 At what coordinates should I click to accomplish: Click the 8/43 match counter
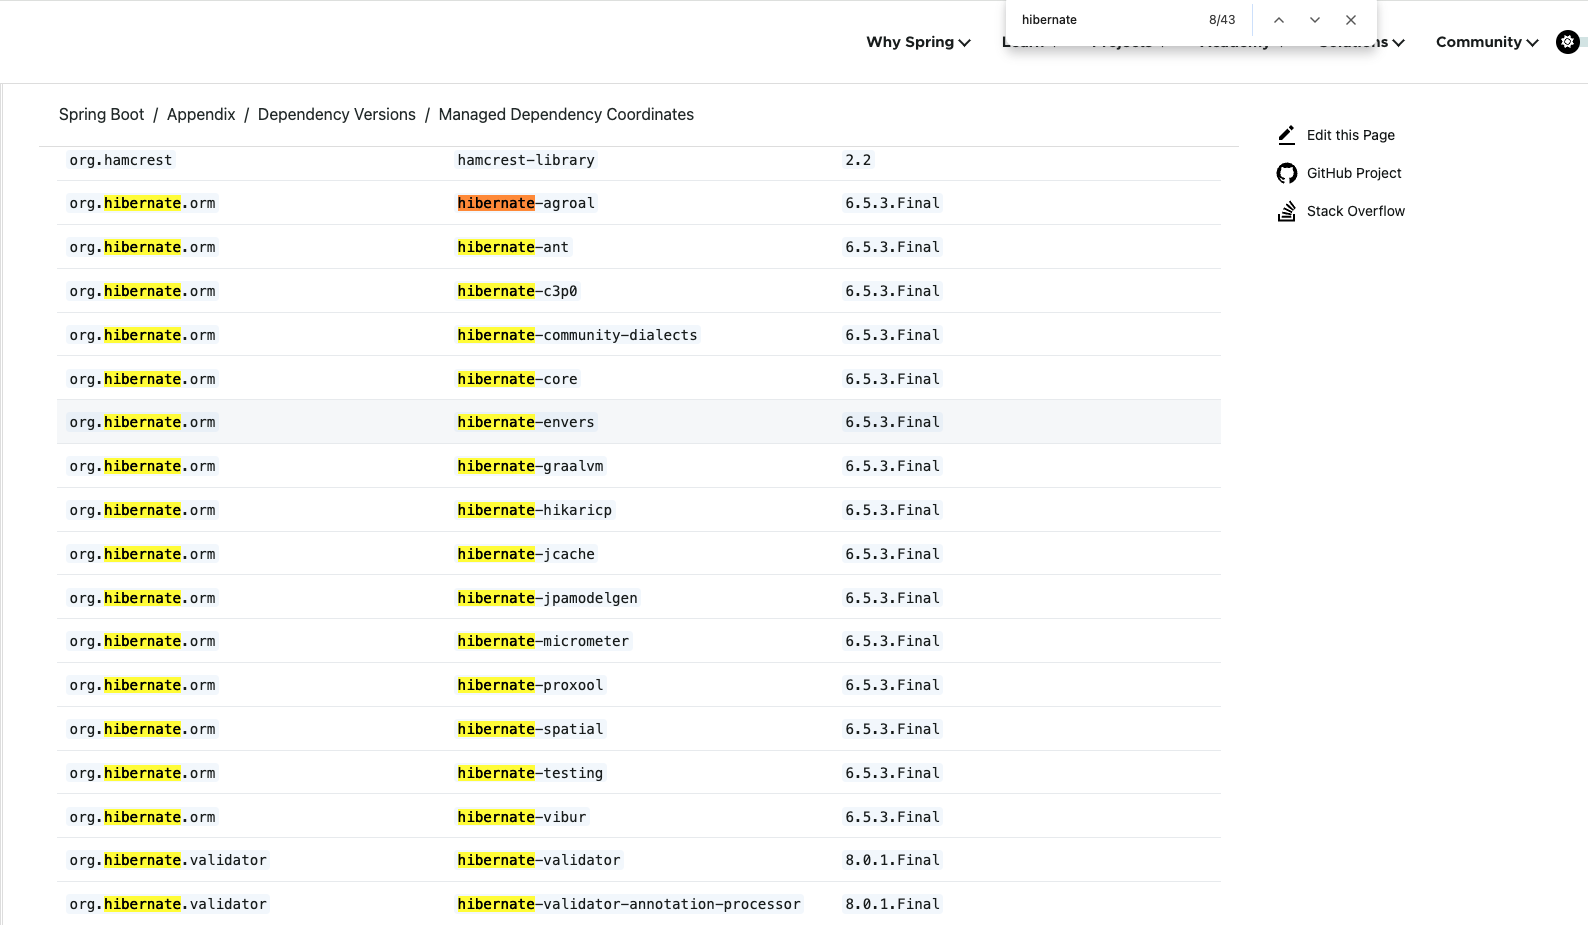point(1222,20)
